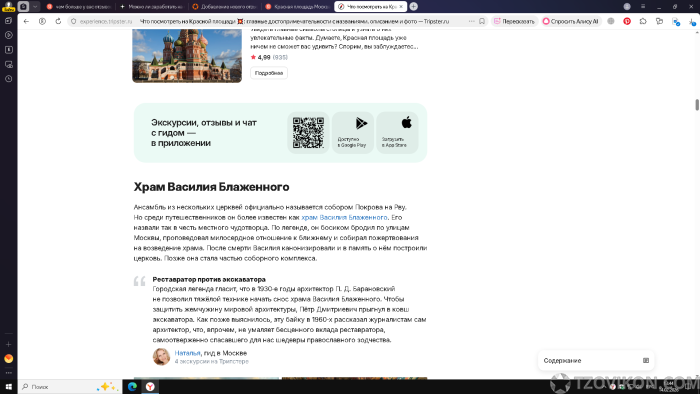The width and height of the screenshot is (700, 394).
Task: Click the rating '4,99' text
Action: (264, 57)
